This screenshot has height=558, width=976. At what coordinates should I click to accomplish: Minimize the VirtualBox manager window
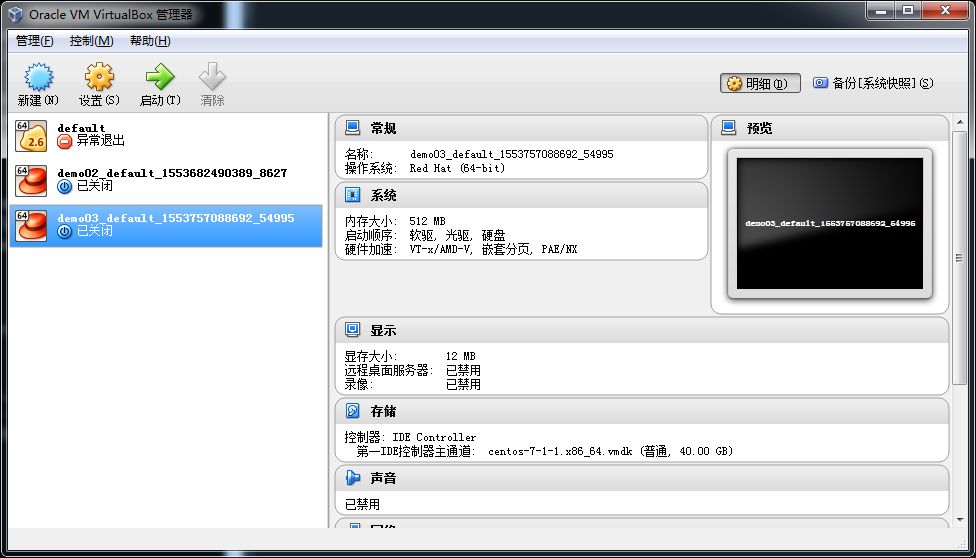pos(880,9)
